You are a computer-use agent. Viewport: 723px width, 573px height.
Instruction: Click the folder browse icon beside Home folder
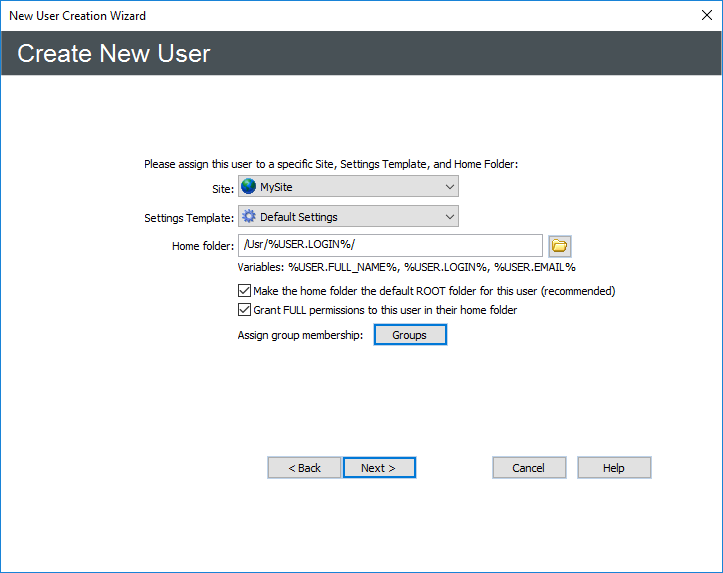point(559,246)
